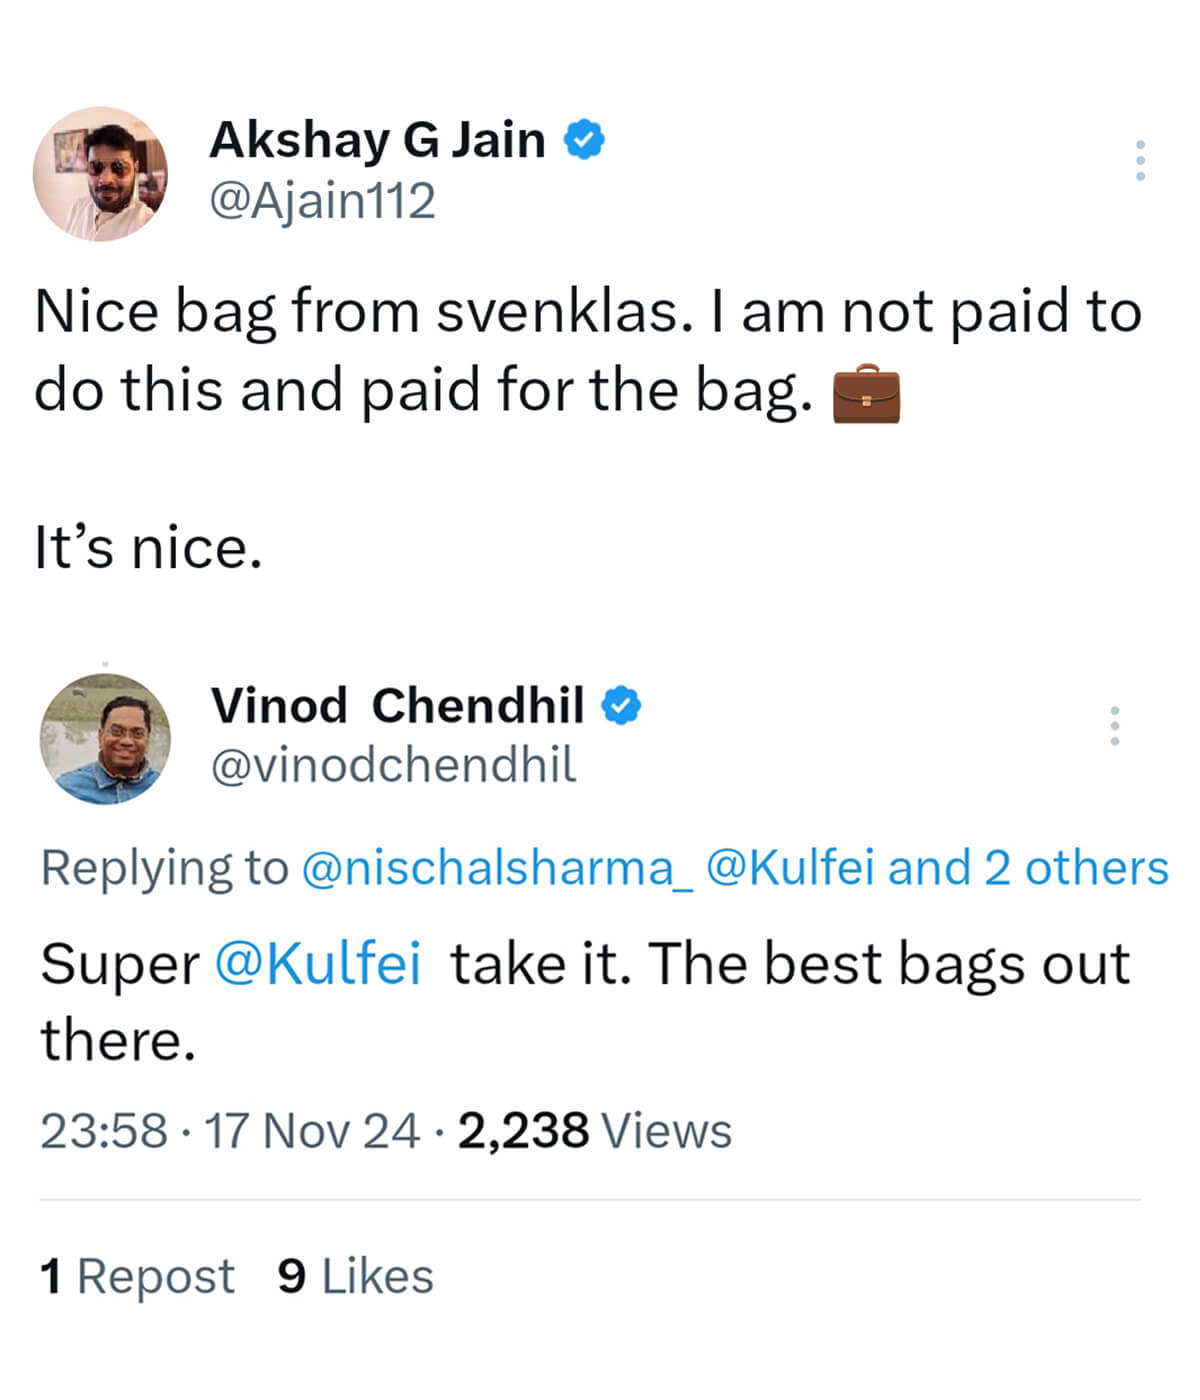Image resolution: width=1200 pixels, height=1400 pixels.
Task: Expand the "and 2 others" recipients list
Action: click(1028, 868)
